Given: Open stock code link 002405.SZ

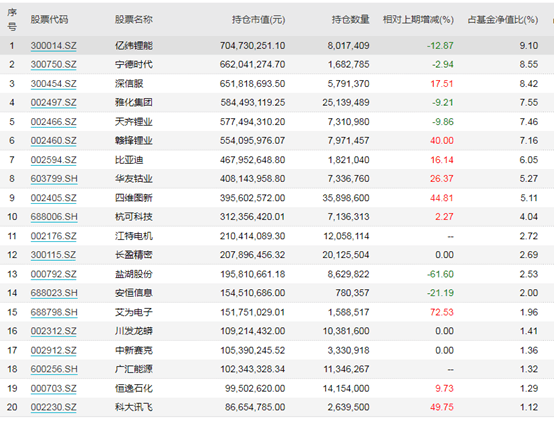Looking at the screenshot, I should tap(53, 198).
